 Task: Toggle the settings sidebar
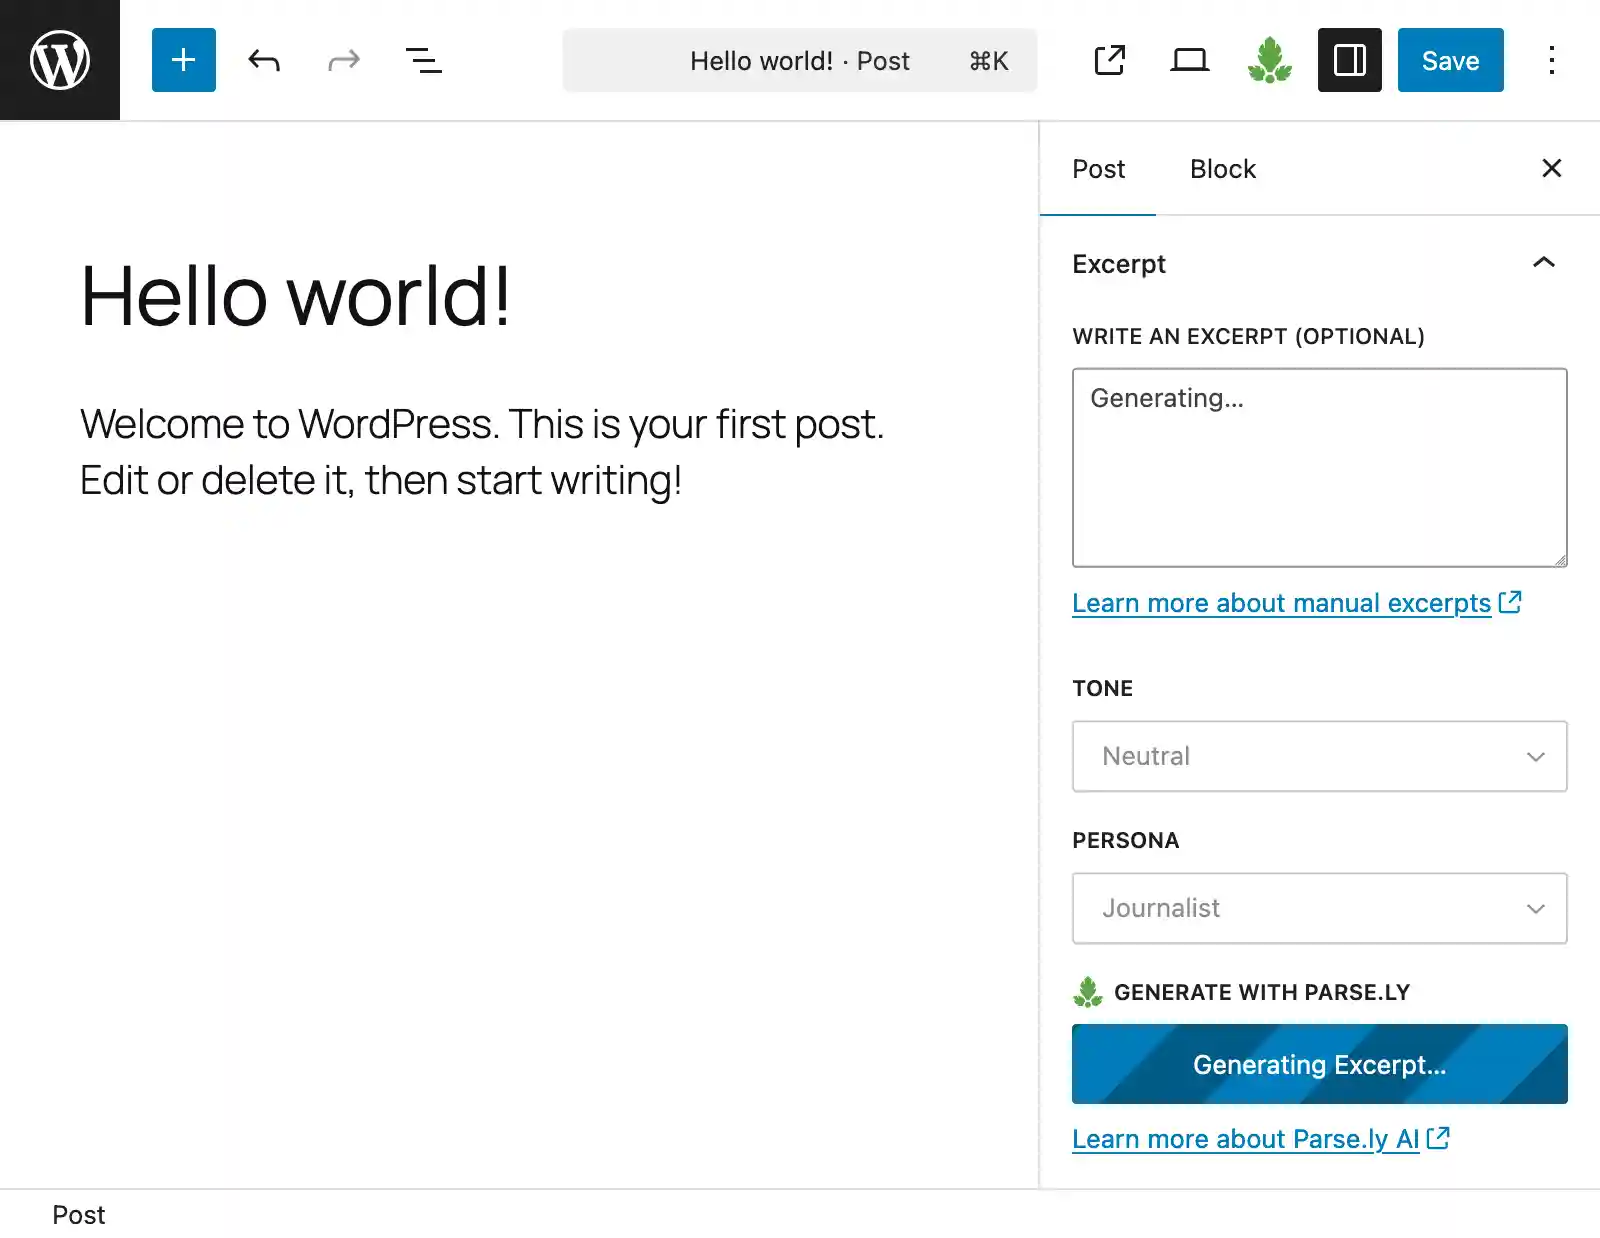[x=1349, y=60]
